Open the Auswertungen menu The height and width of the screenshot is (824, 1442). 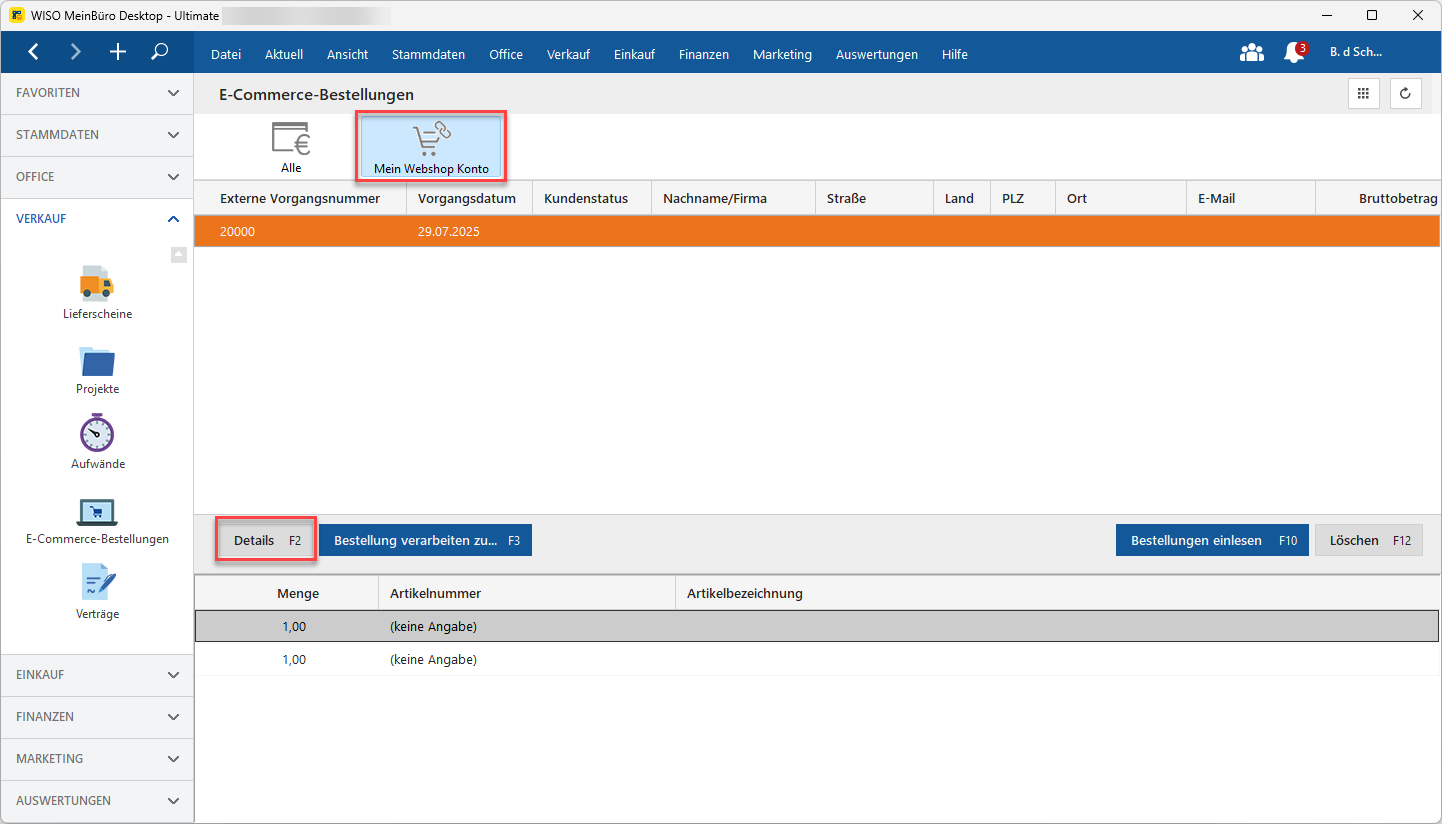click(x=877, y=54)
